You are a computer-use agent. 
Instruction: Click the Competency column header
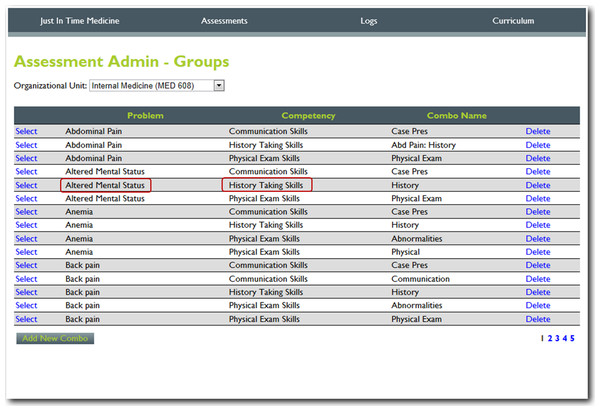tap(308, 116)
